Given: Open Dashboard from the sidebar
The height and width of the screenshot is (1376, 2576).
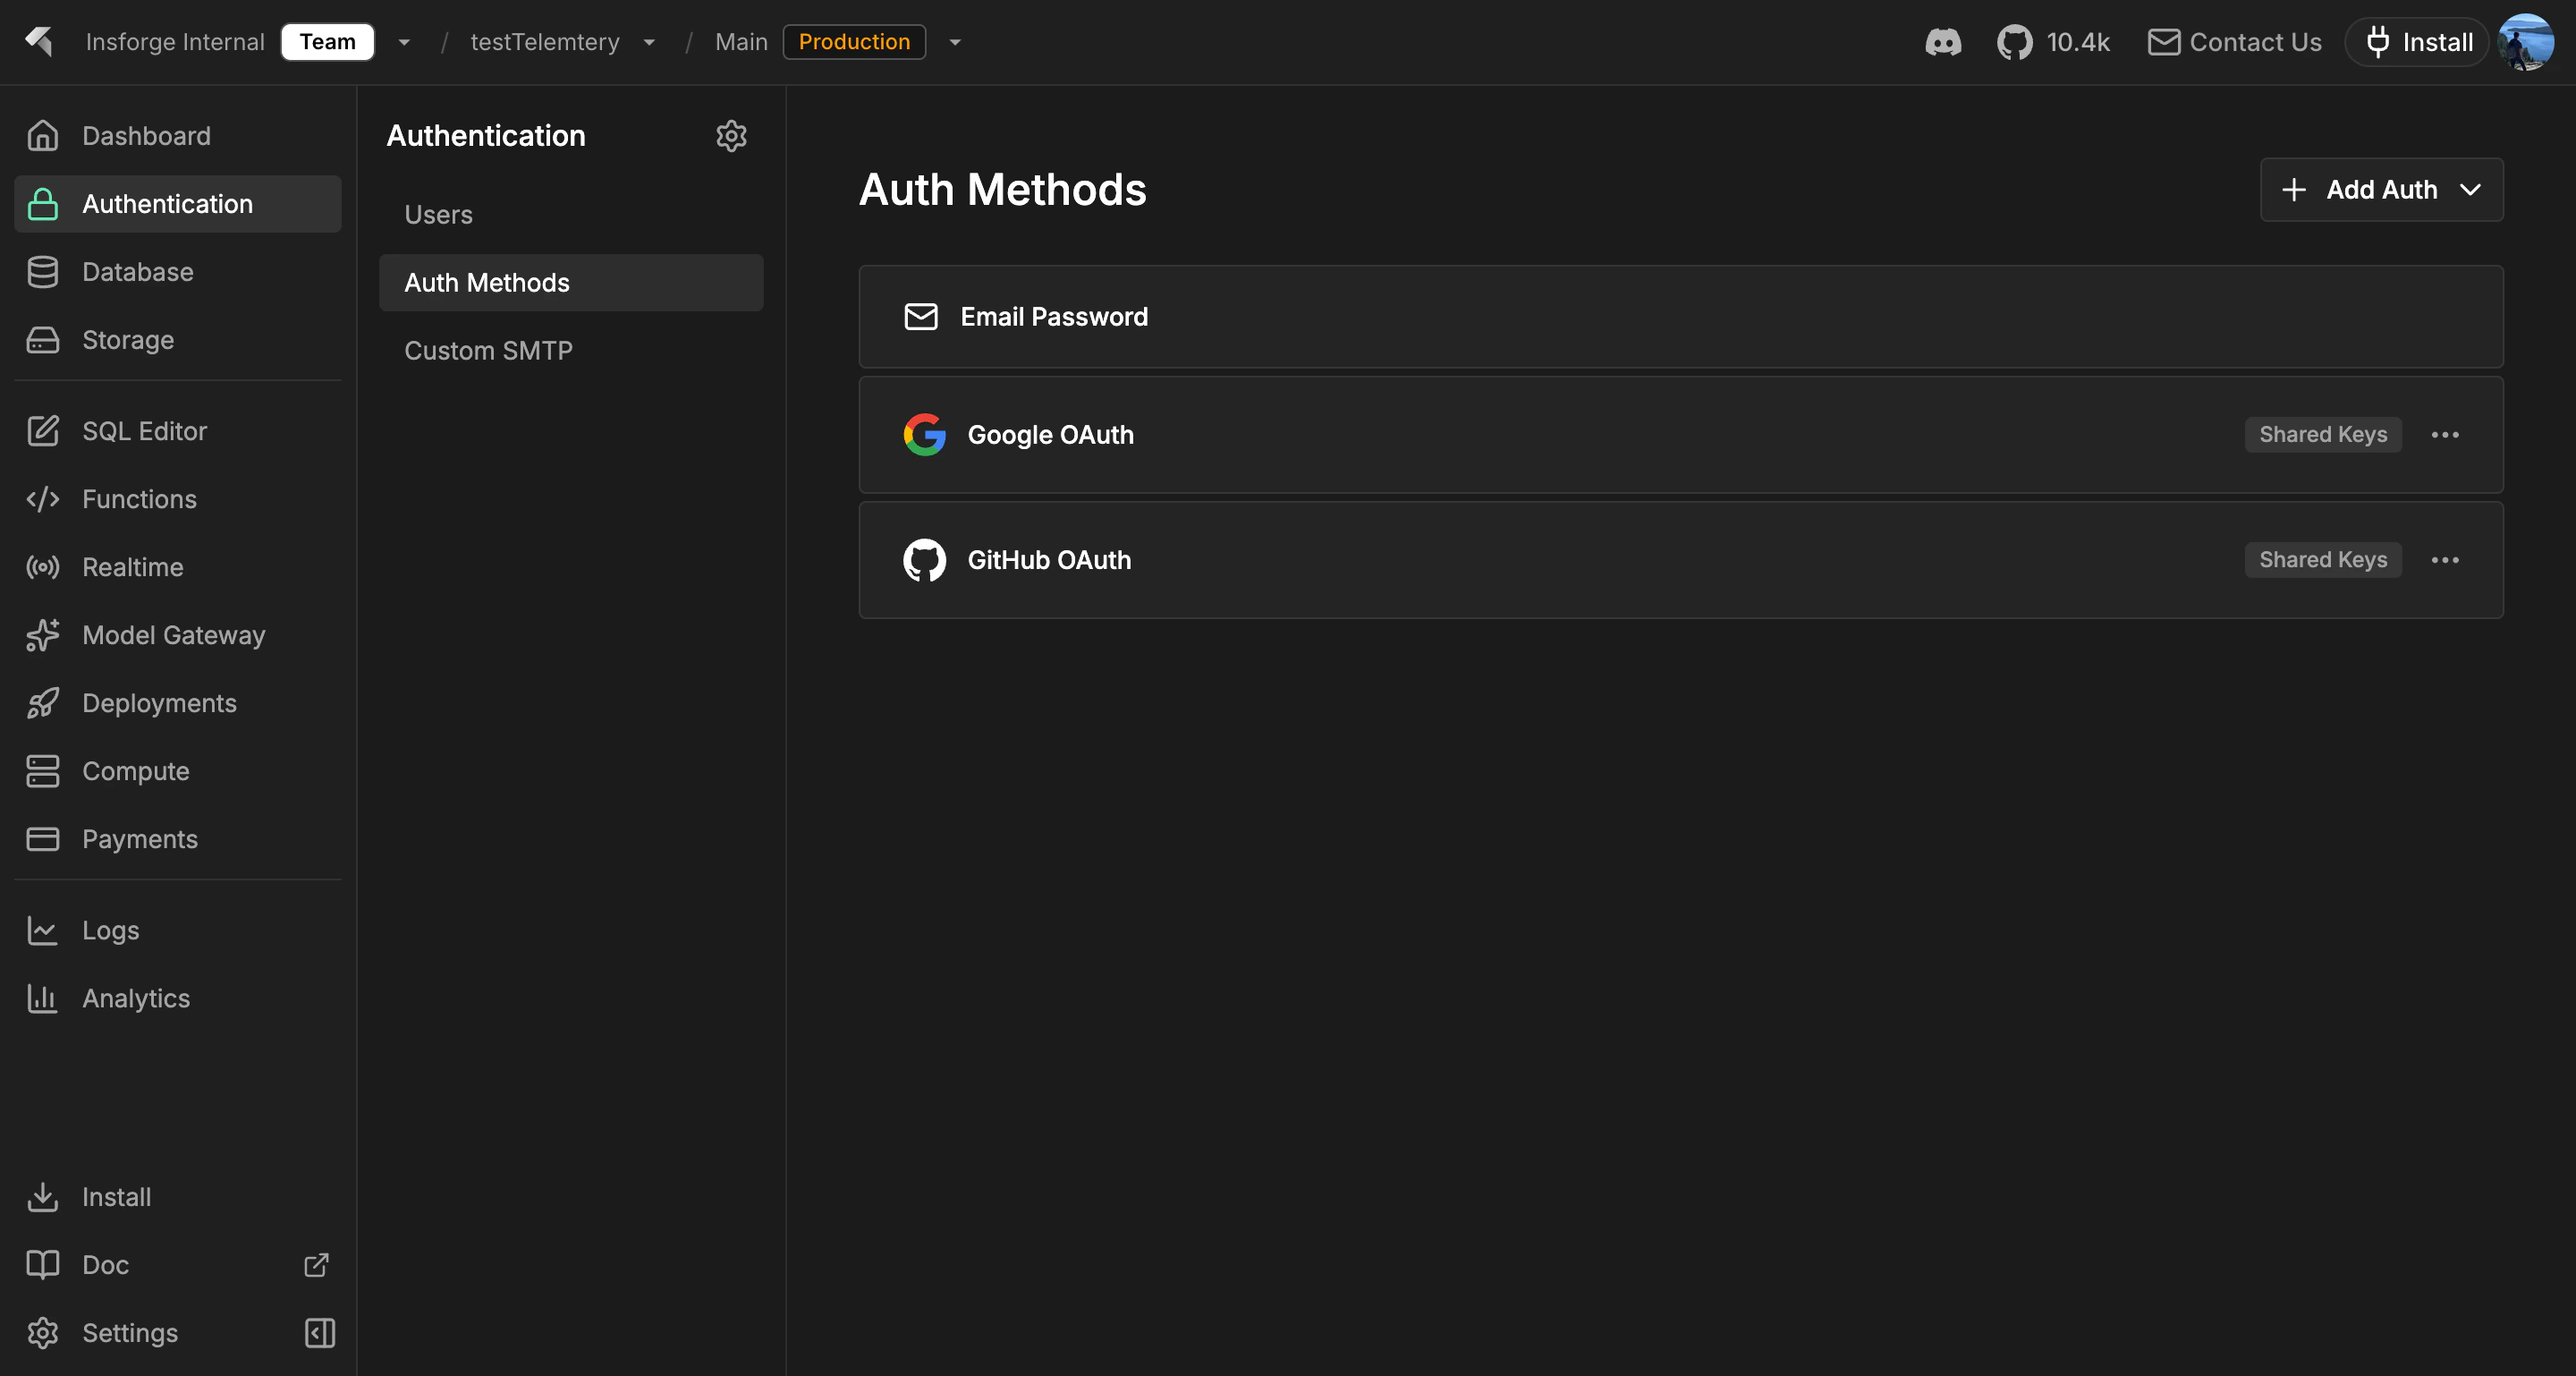Looking at the screenshot, I should point(178,136).
